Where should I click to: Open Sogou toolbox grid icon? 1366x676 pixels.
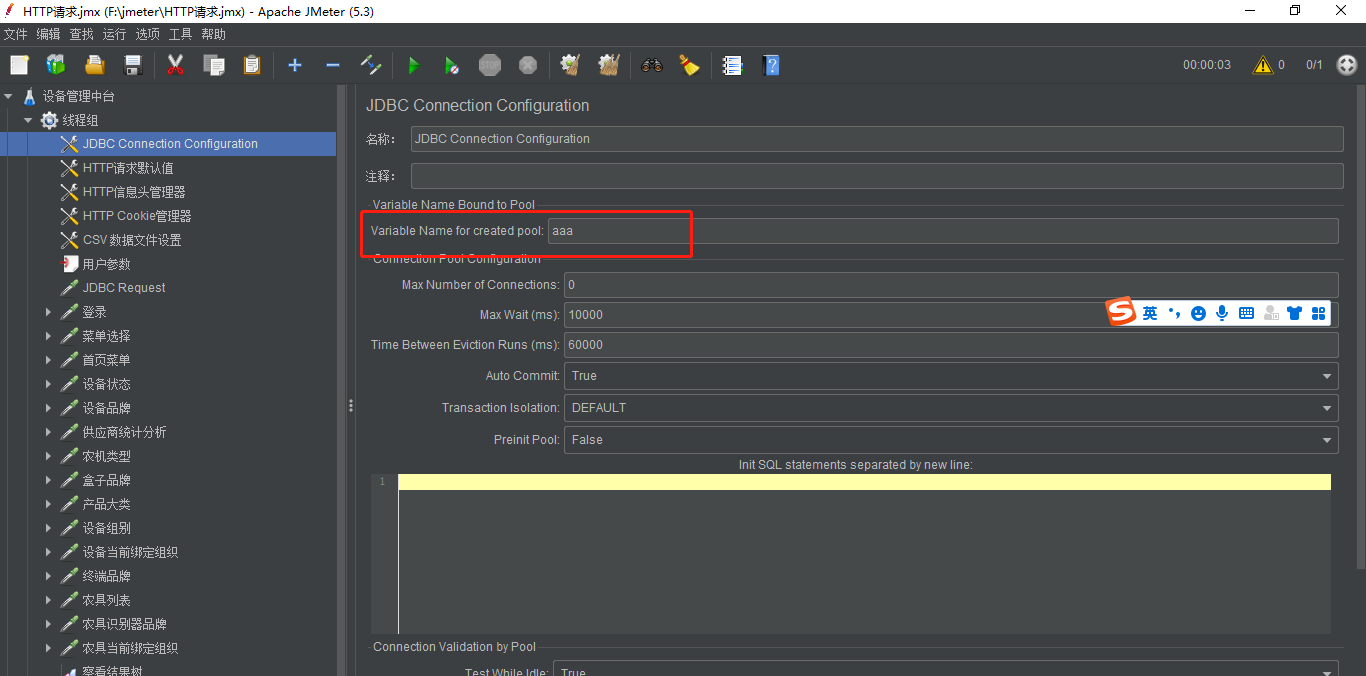(1319, 313)
